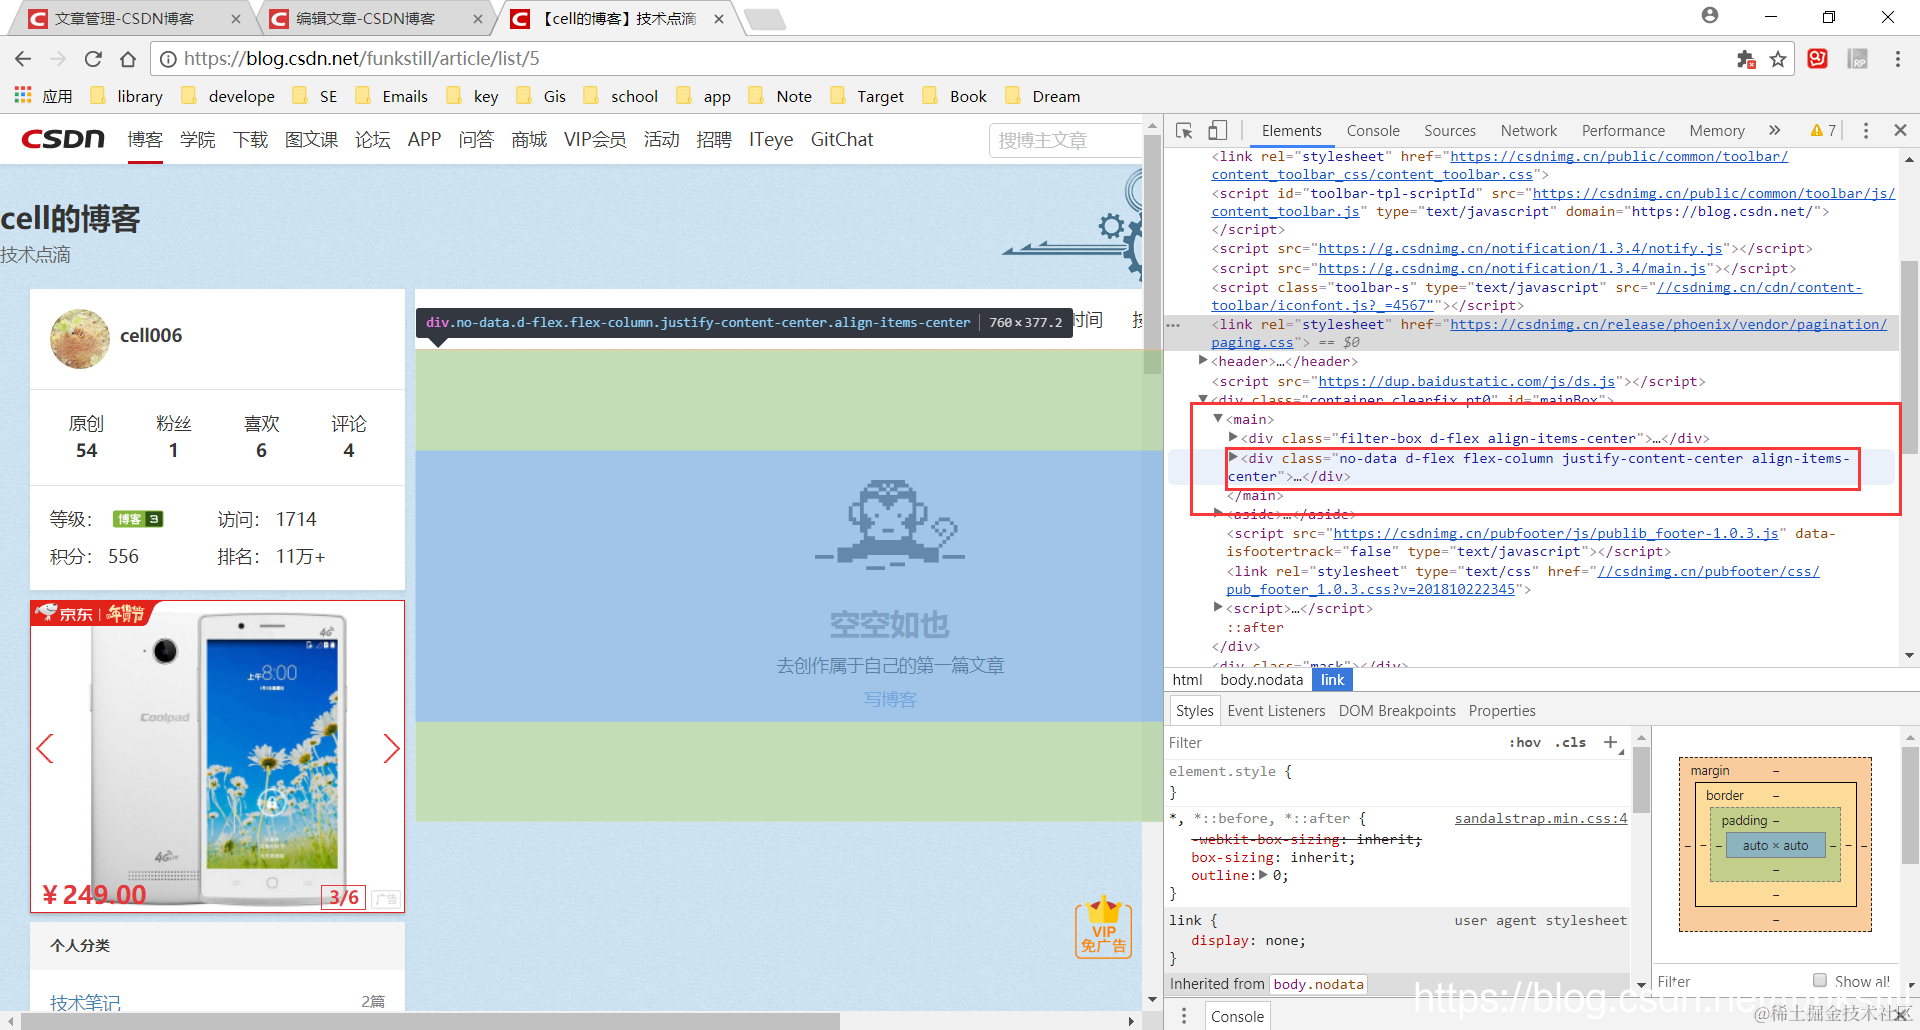Activate the DevTools element inspector icon
This screenshot has height=1030, width=1920.
(x=1185, y=131)
